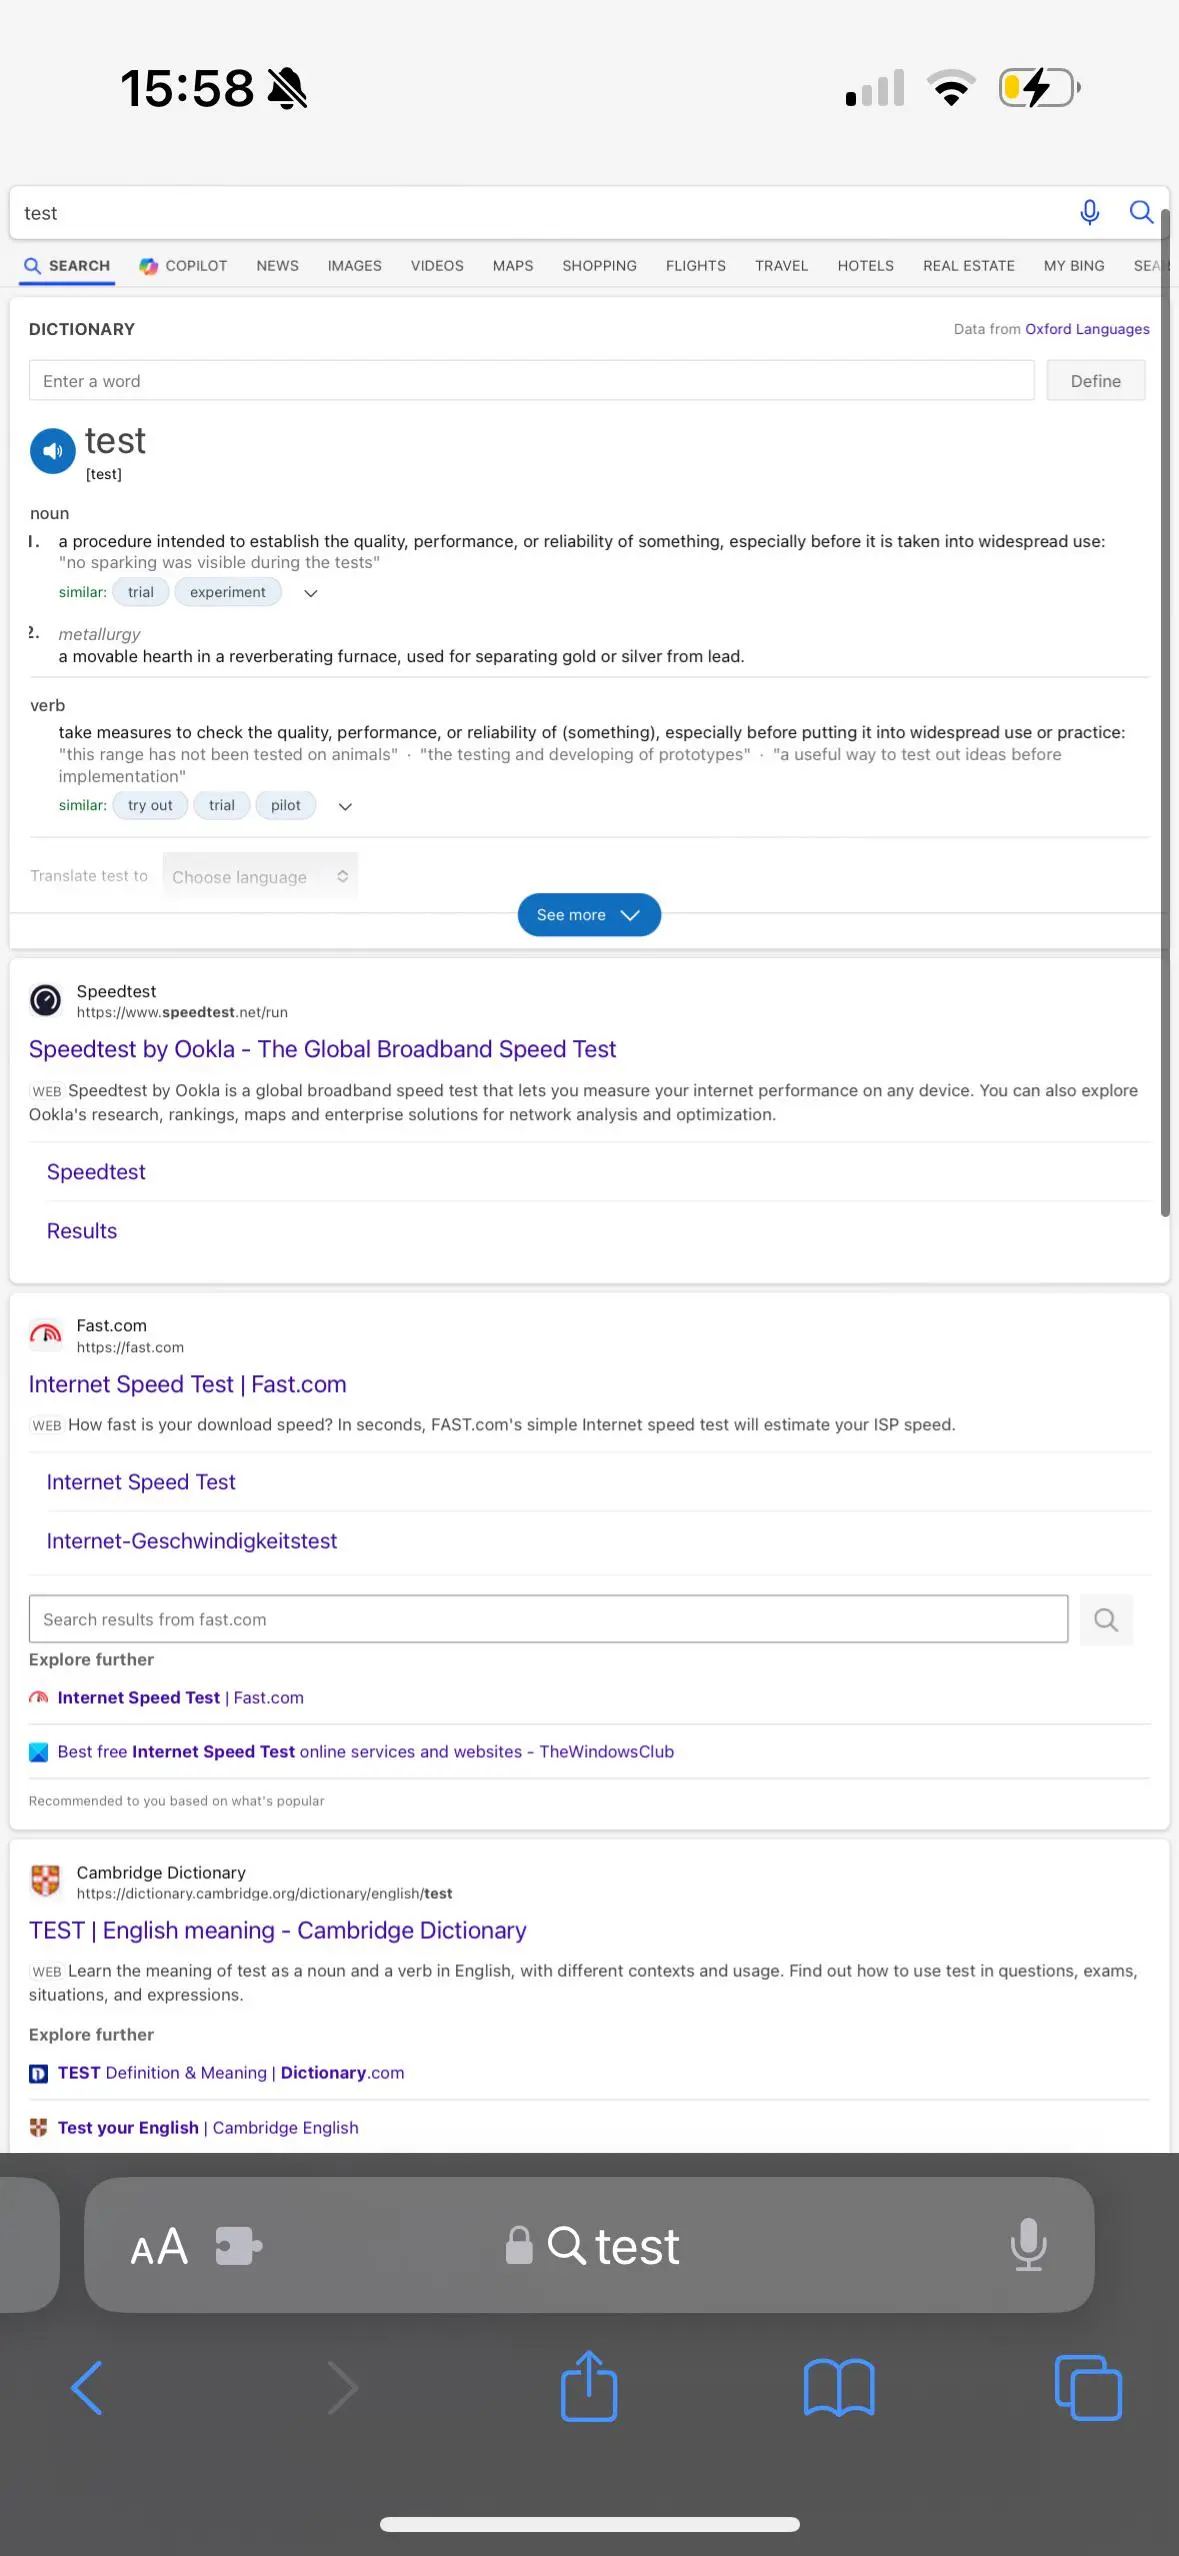The width and height of the screenshot is (1179, 2556).
Task: Tap the Bing search magnifier icon
Action: 1140,212
